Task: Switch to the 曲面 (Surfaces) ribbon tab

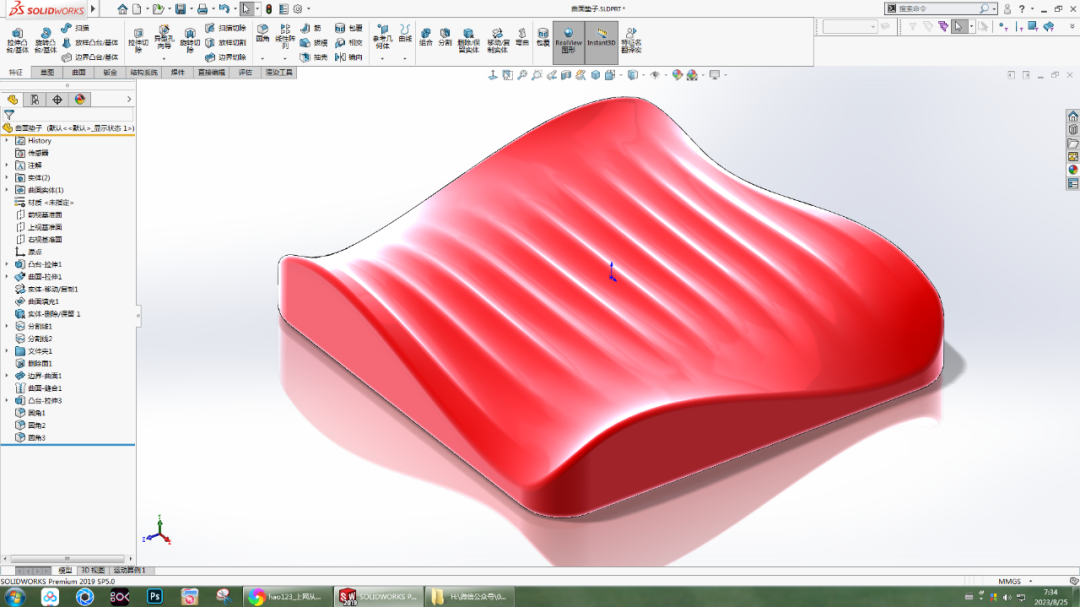Action: 79,72
